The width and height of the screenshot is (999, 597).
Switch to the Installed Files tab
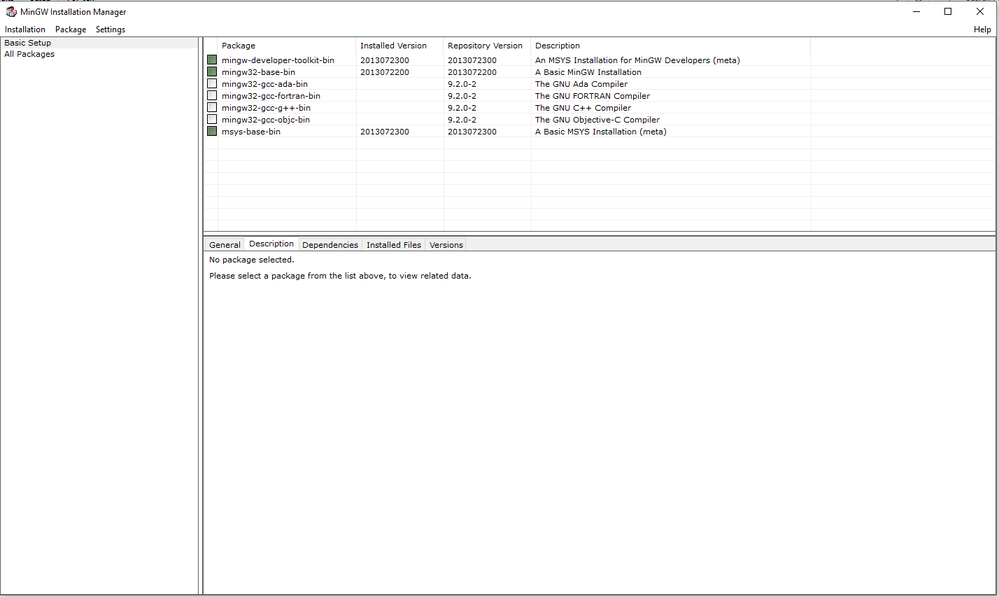(x=394, y=245)
